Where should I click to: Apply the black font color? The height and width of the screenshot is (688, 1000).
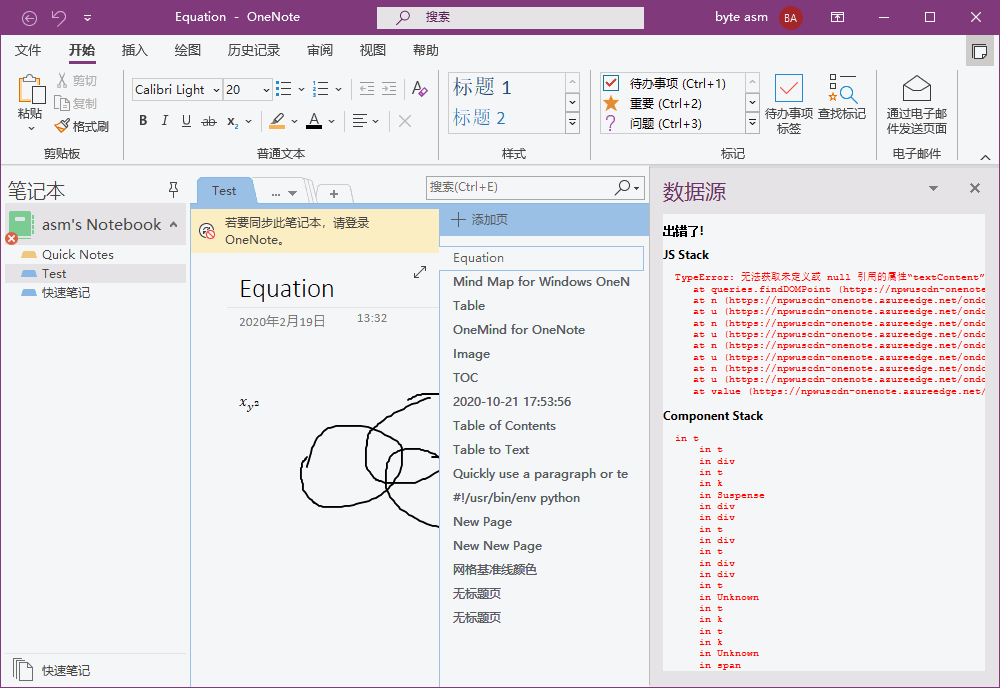pyautogui.click(x=314, y=121)
